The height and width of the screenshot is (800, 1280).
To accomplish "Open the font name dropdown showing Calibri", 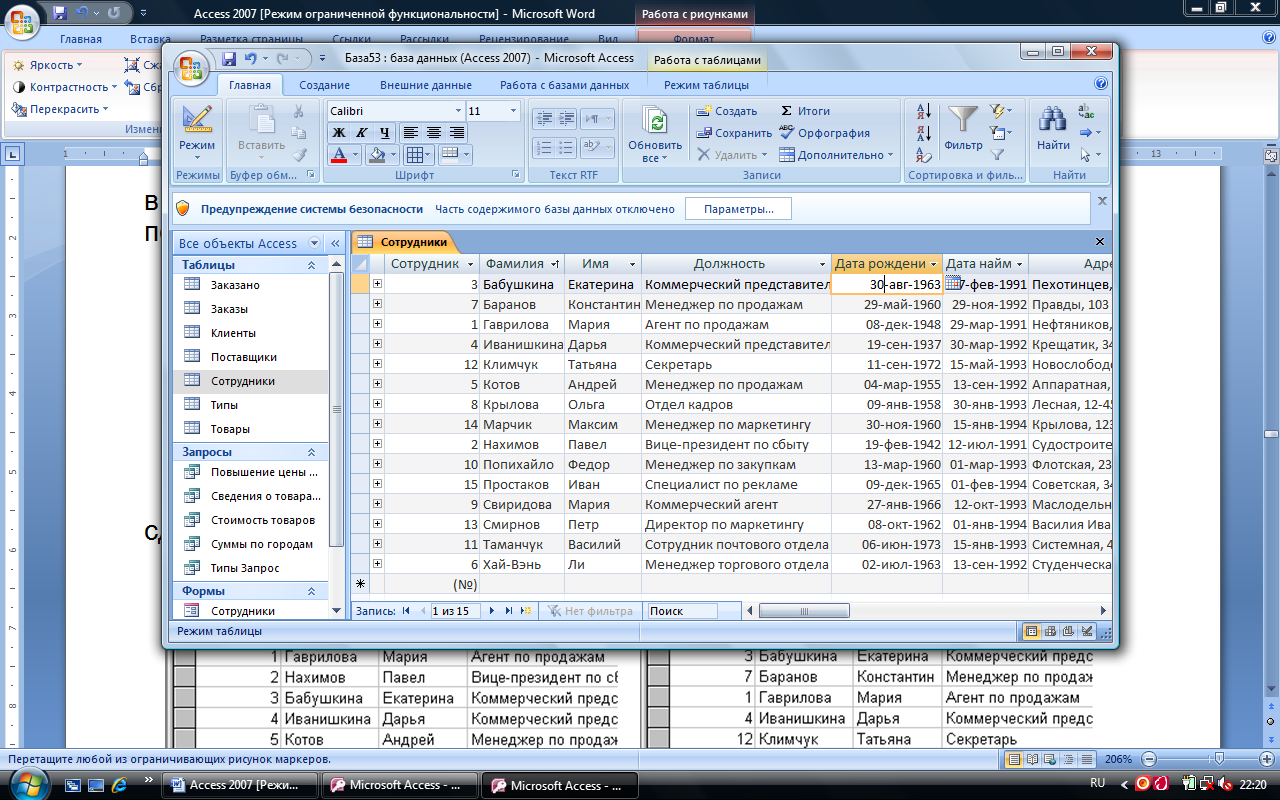I will tap(459, 111).
